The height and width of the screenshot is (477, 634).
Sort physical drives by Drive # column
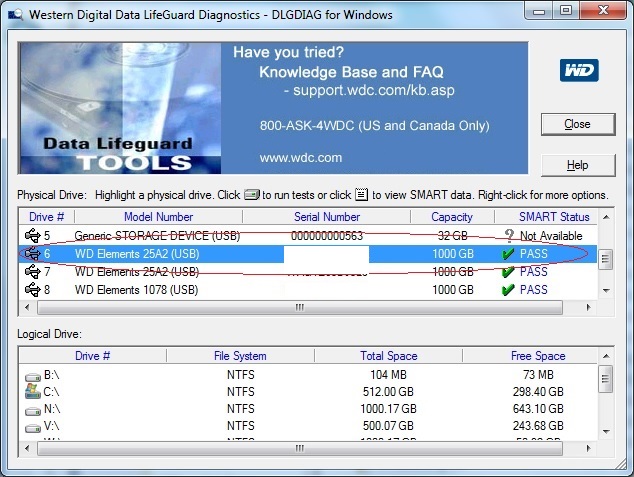pyautogui.click(x=46, y=217)
